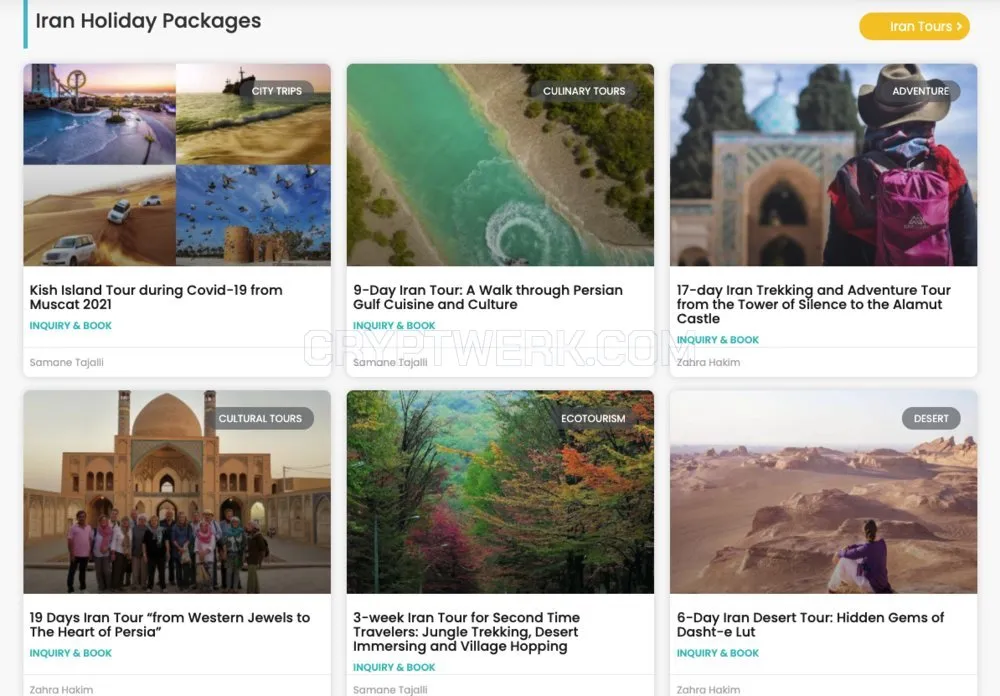Open the 3-week Iran Tour title link
1000x696 pixels.
[x=466, y=632]
